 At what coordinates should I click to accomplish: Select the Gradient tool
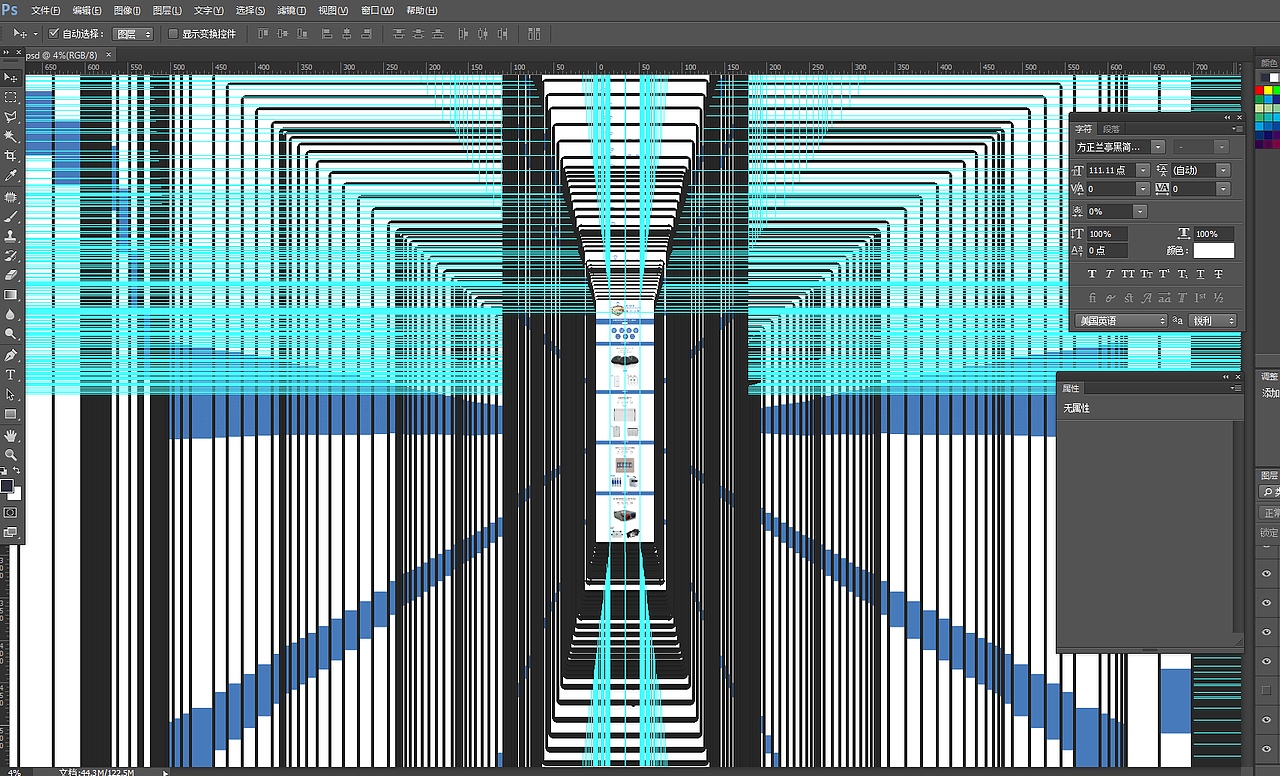(x=11, y=295)
